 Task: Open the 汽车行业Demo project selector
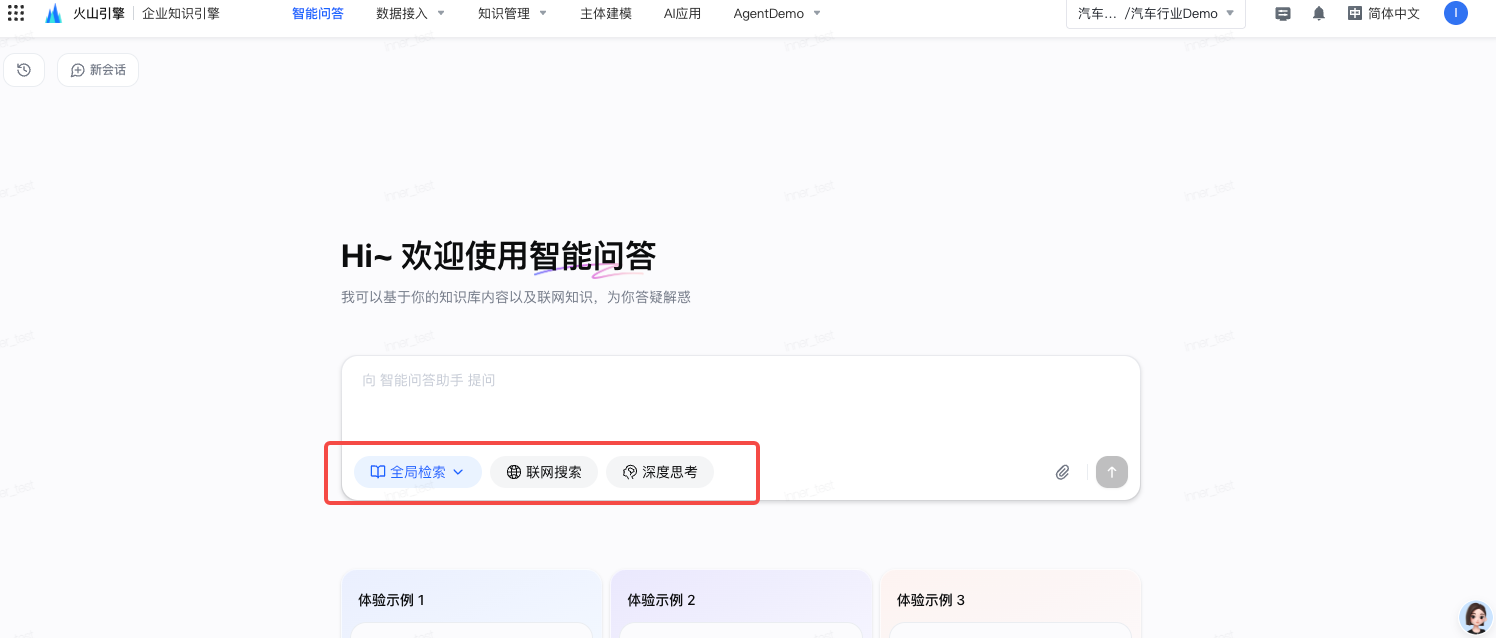[x=1156, y=14]
